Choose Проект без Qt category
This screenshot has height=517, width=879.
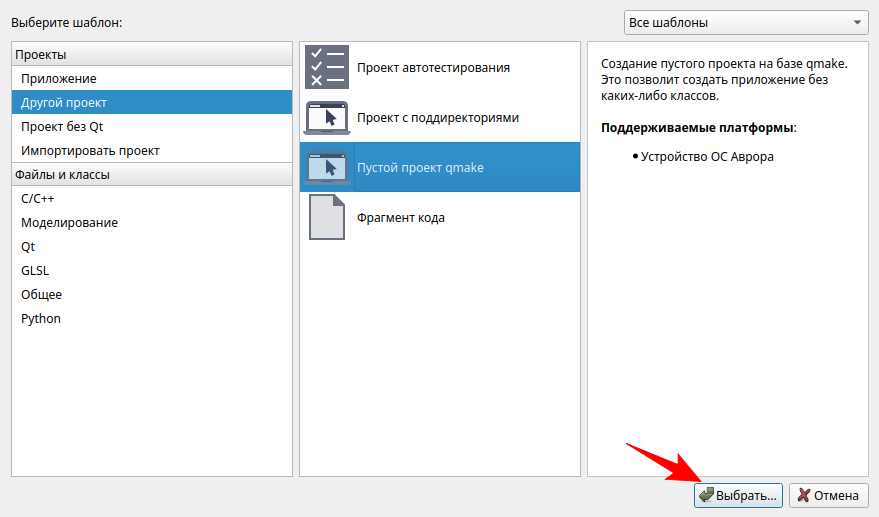(62, 126)
